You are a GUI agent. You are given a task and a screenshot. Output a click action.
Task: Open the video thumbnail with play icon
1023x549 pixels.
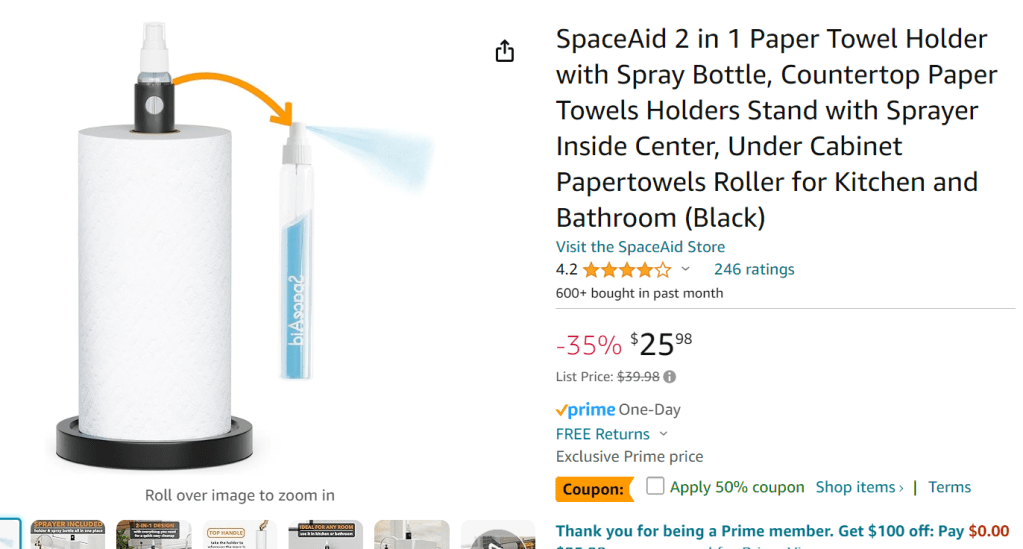pyautogui.click(x=498, y=536)
